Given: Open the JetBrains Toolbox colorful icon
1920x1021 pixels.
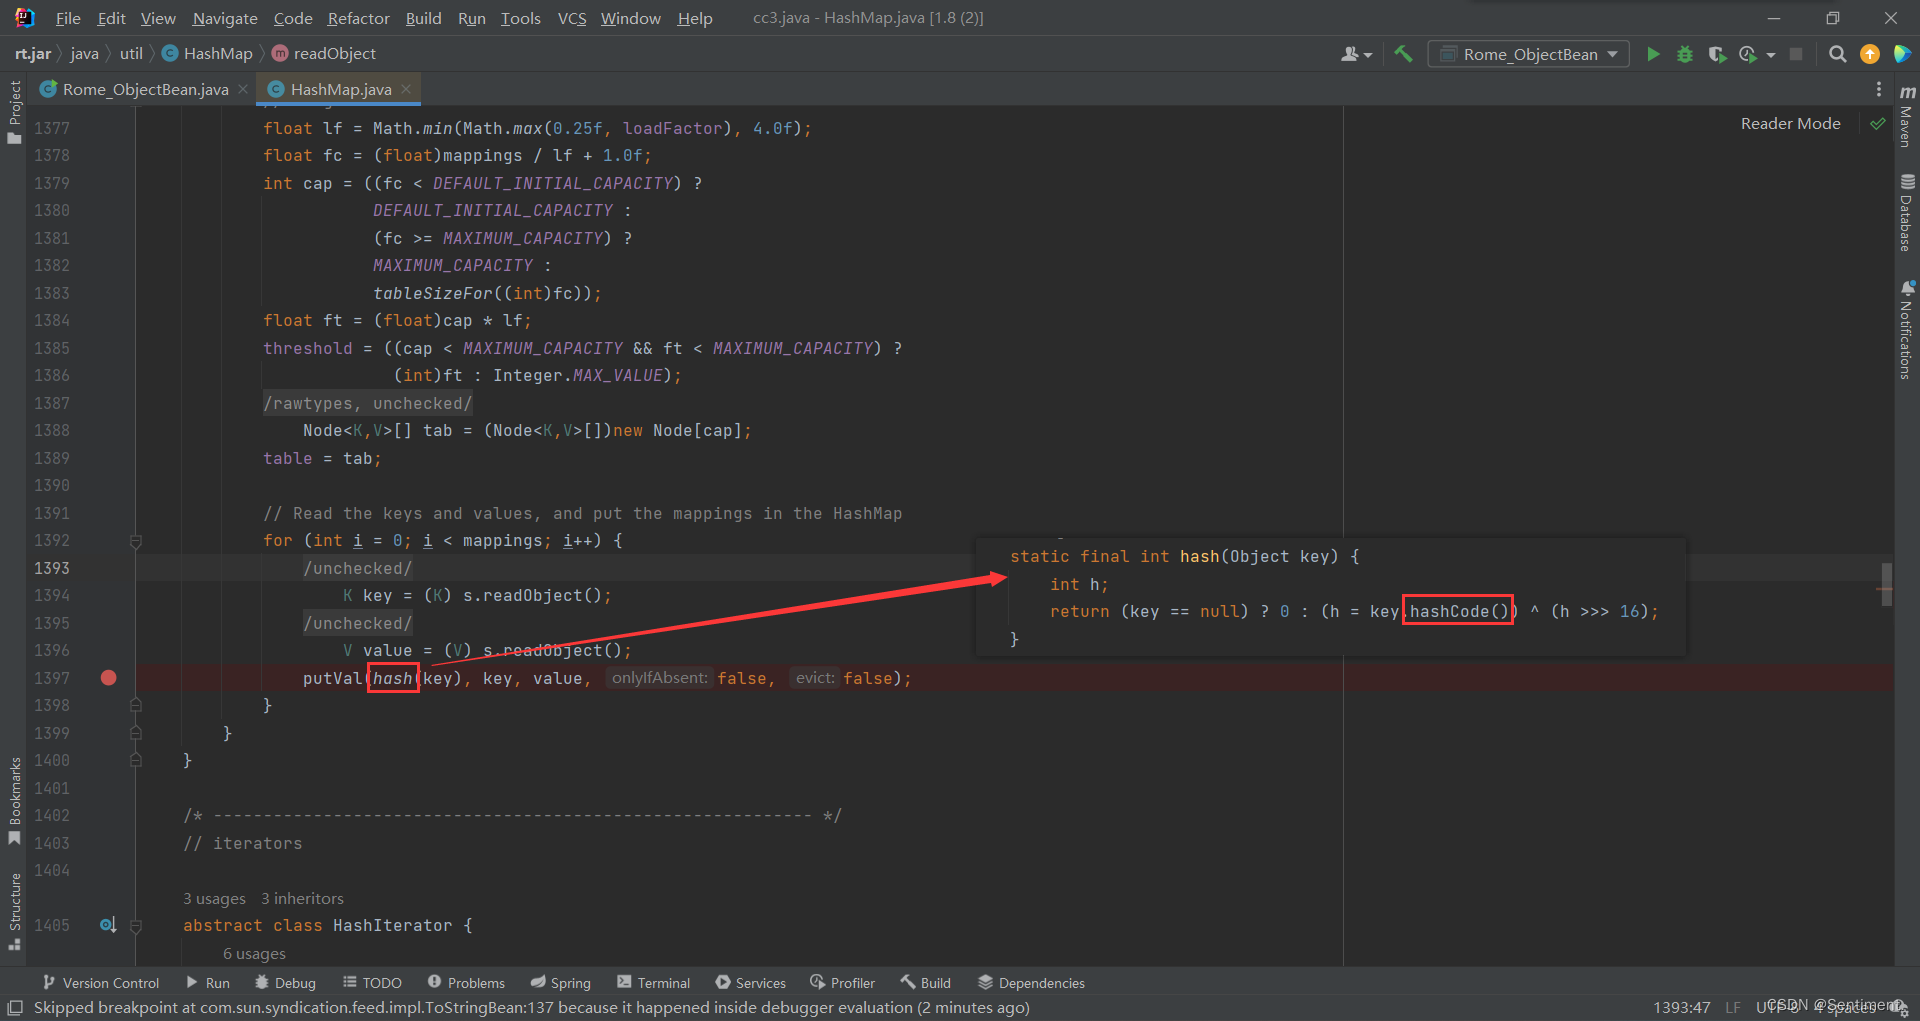Looking at the screenshot, I should point(1902,54).
